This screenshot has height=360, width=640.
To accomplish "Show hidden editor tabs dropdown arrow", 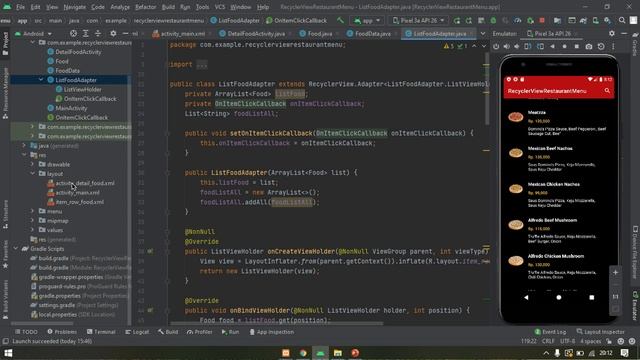I will click(x=483, y=34).
